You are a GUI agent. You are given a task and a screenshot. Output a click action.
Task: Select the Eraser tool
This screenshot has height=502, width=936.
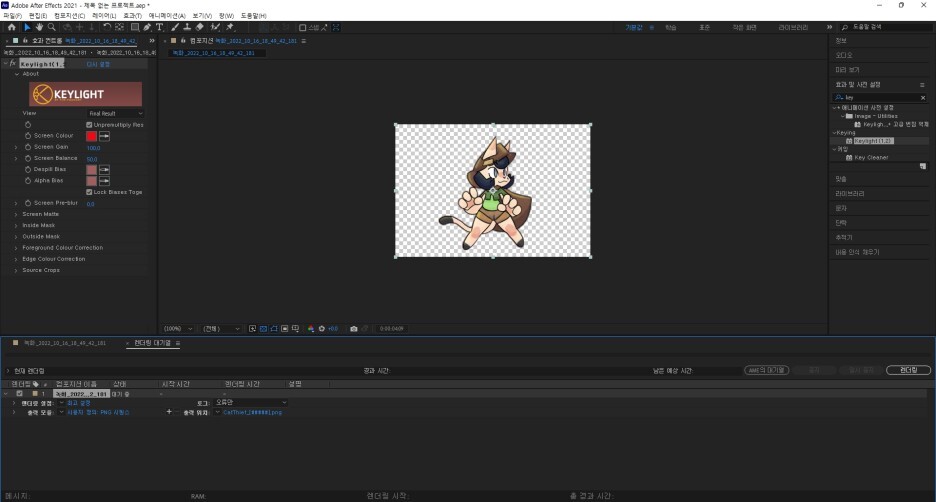click(x=199, y=27)
